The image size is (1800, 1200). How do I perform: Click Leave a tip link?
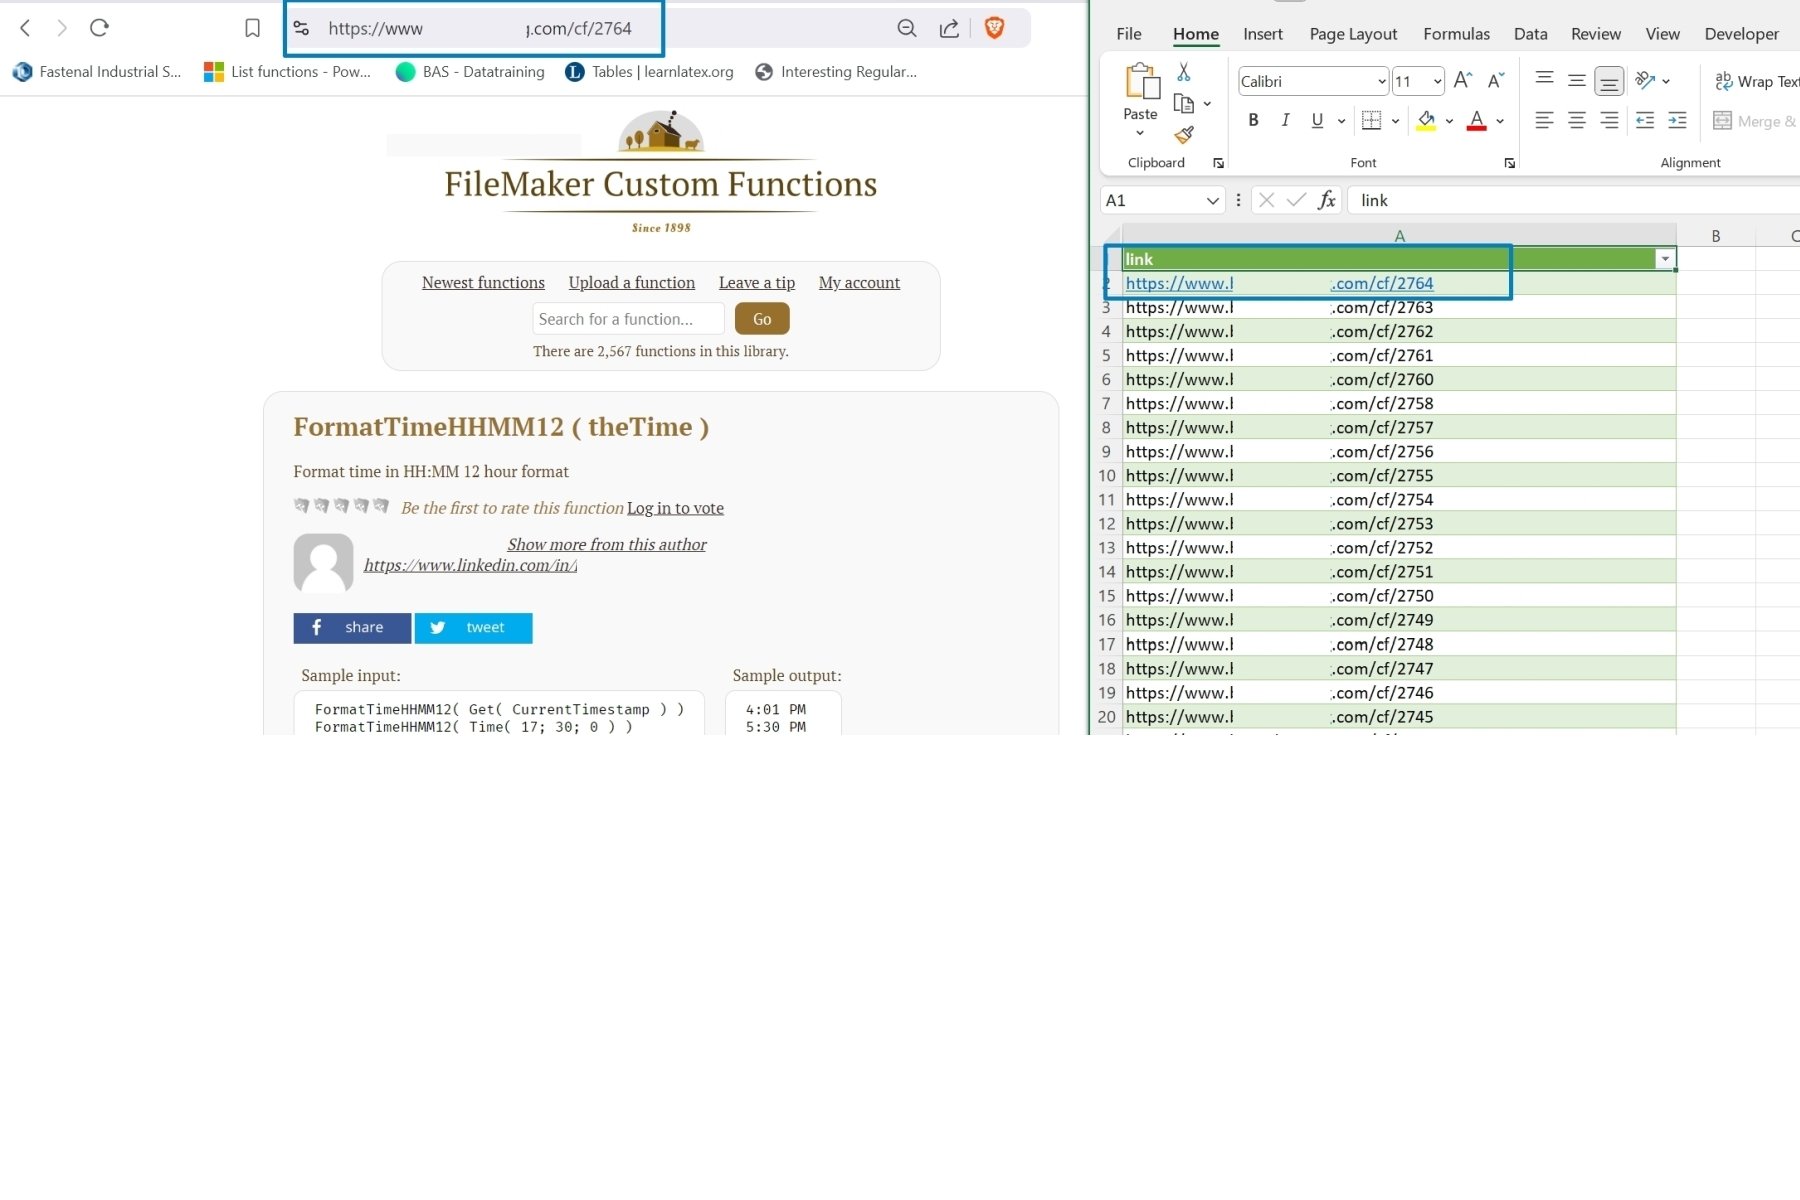[757, 283]
